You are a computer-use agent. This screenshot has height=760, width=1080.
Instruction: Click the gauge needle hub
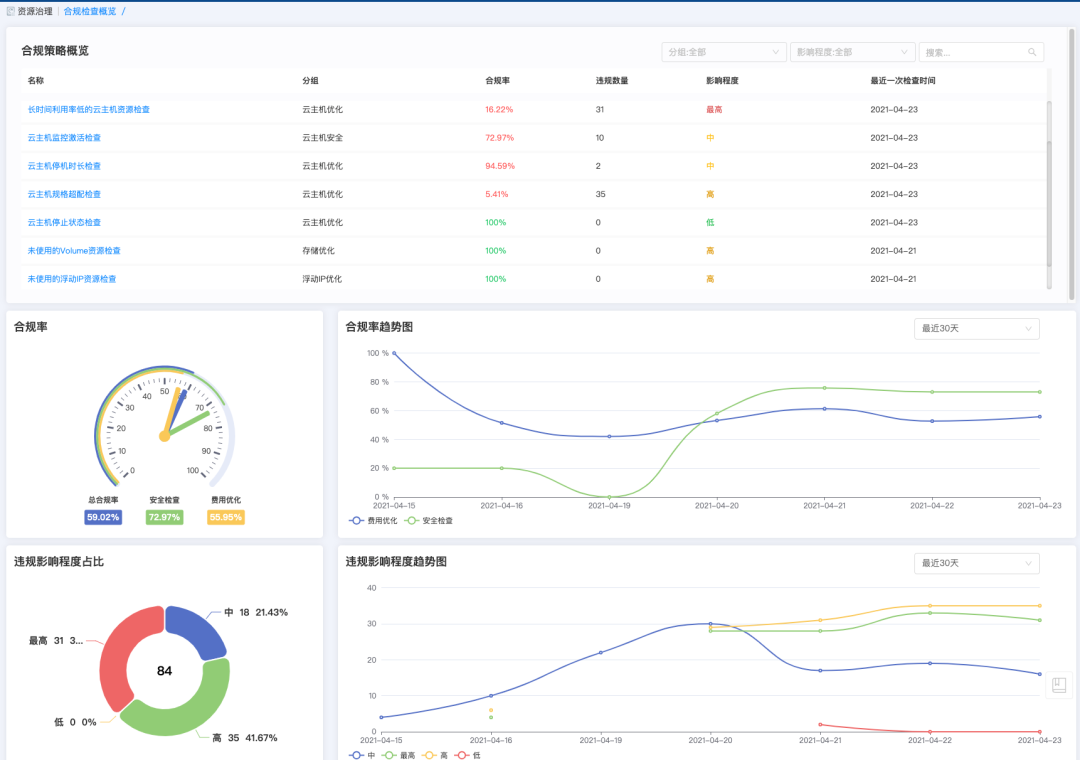tap(165, 436)
